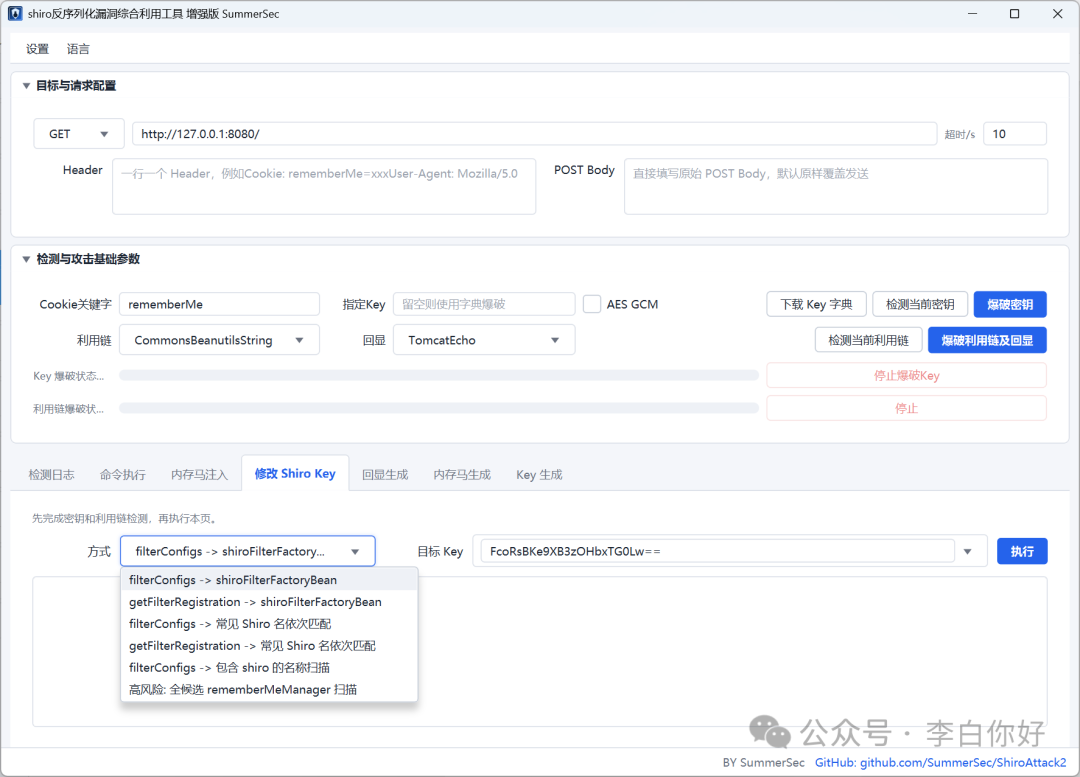Open the 设置 menu
This screenshot has width=1080, height=777.
(x=37, y=49)
